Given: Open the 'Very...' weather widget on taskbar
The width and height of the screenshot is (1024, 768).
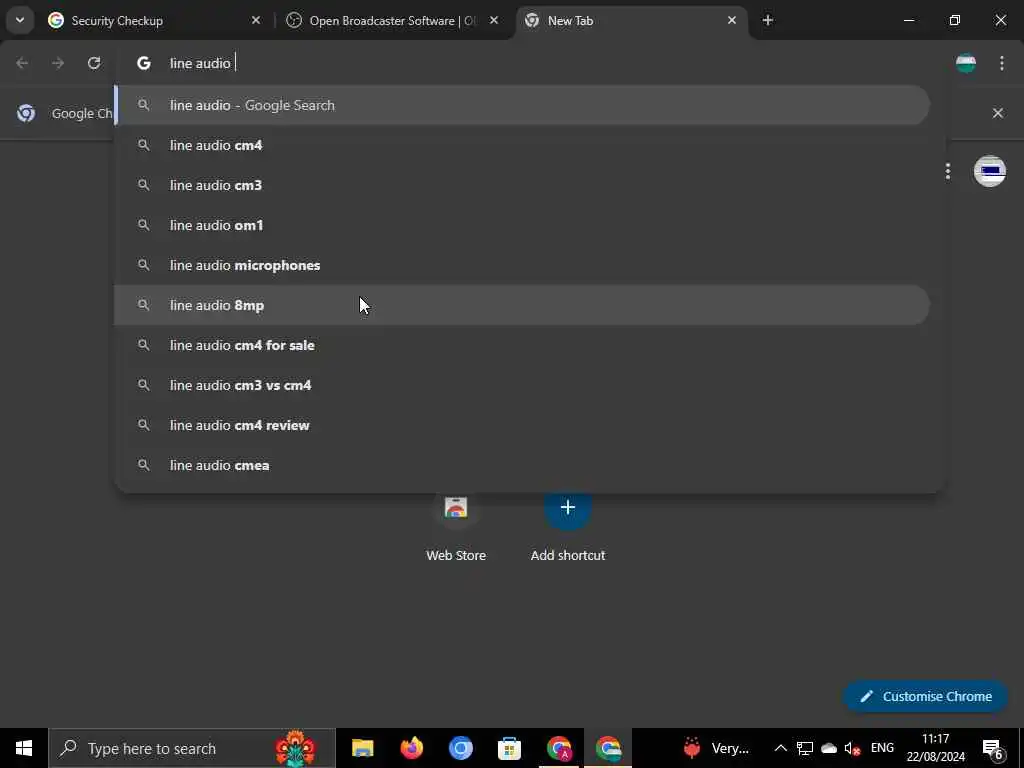Looking at the screenshot, I should pos(716,748).
